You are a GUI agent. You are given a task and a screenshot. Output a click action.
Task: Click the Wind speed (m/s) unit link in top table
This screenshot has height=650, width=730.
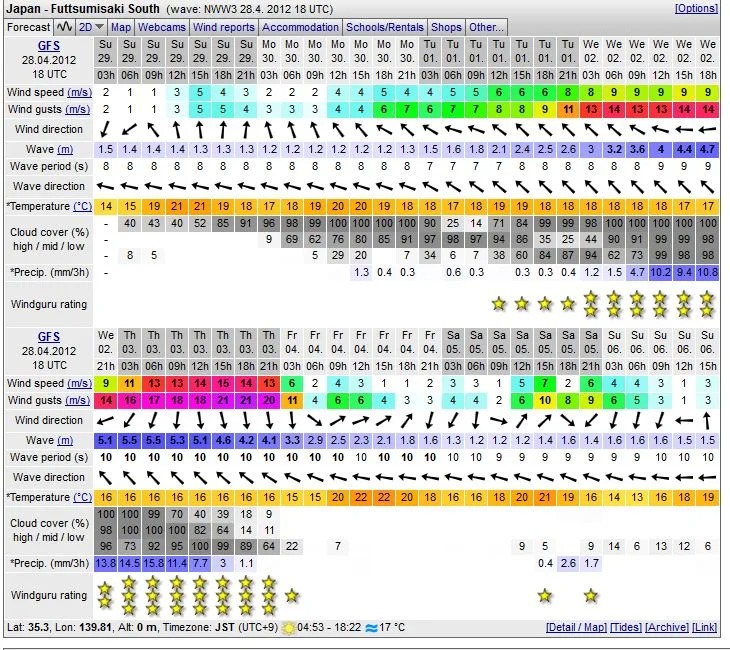tap(80, 92)
